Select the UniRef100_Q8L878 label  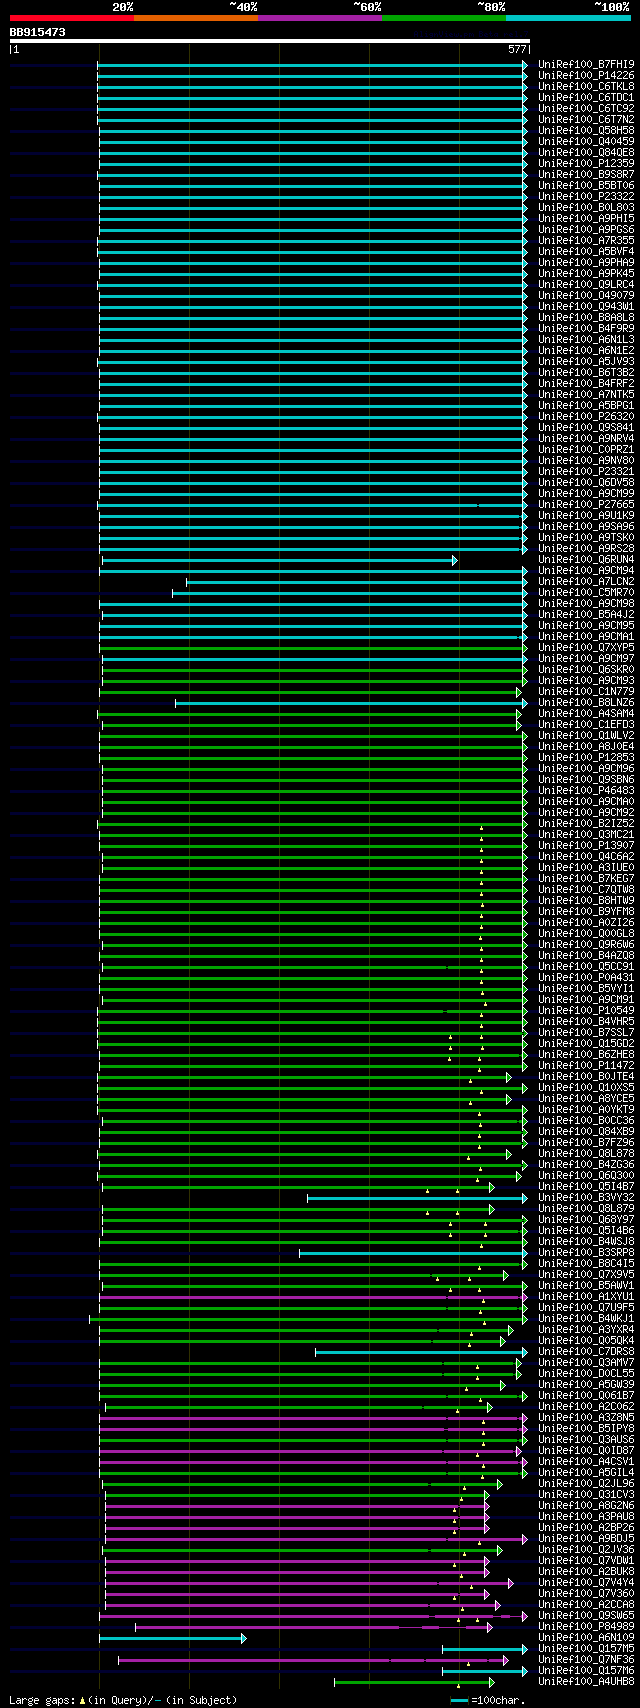coord(586,1153)
